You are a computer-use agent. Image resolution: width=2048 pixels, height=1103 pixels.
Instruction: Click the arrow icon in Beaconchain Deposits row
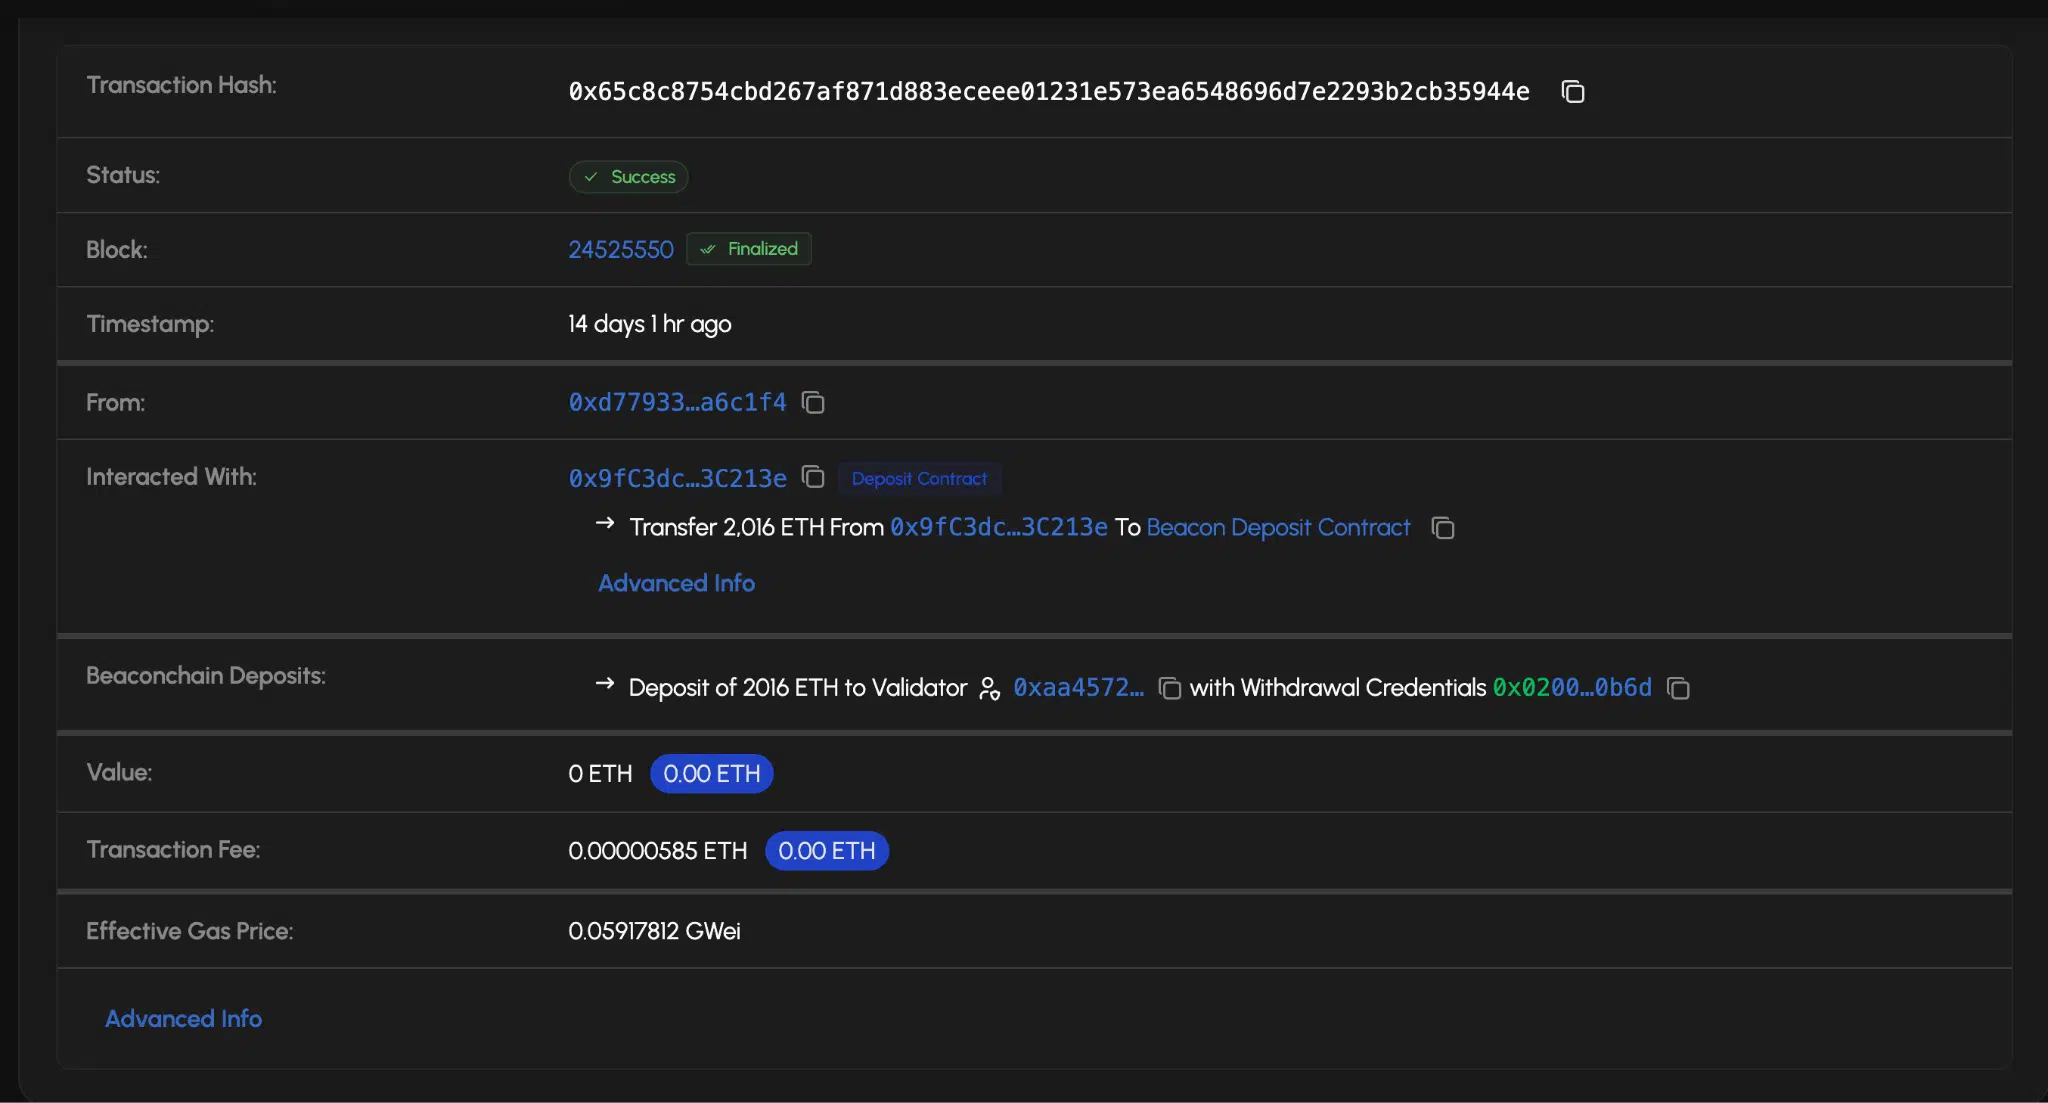click(x=605, y=684)
